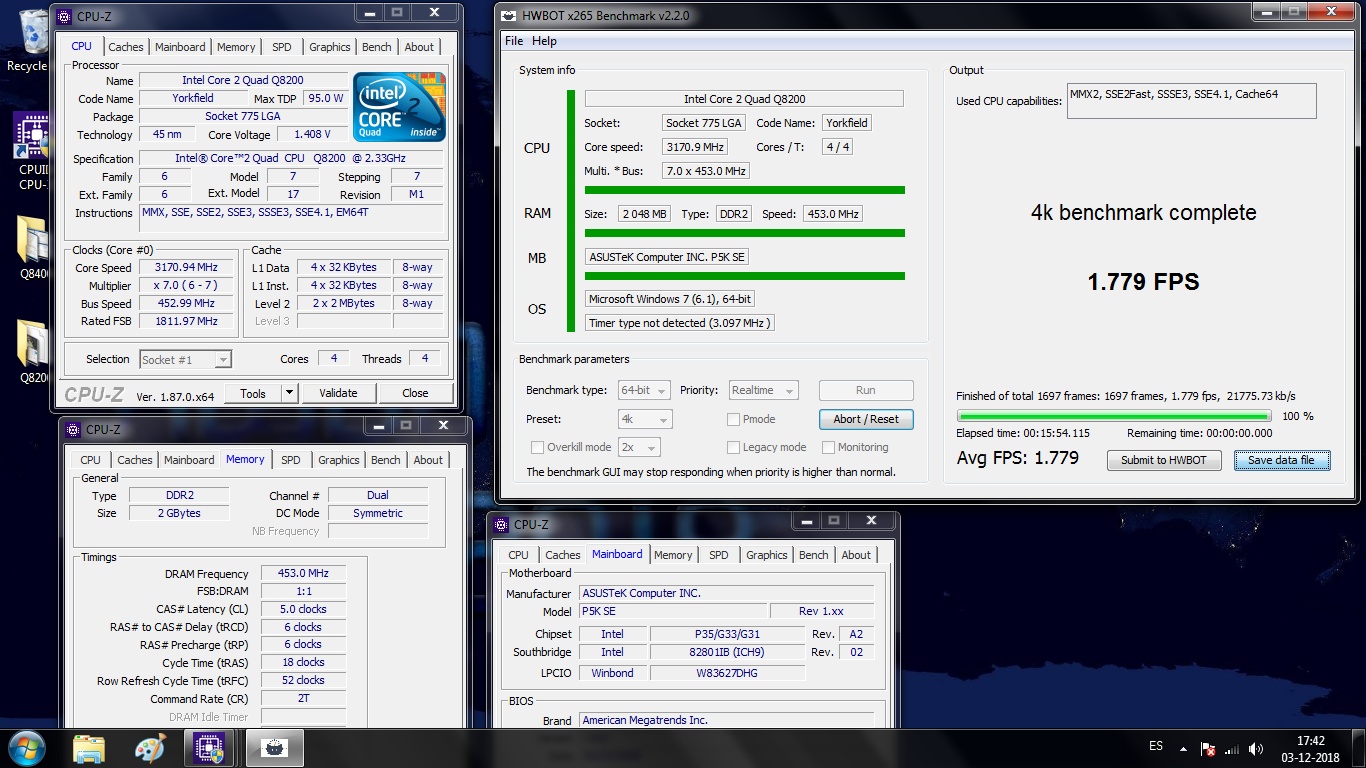Viewport: 1366px width, 768px height.
Task: Open Preset 4k dropdown
Action: pos(644,419)
